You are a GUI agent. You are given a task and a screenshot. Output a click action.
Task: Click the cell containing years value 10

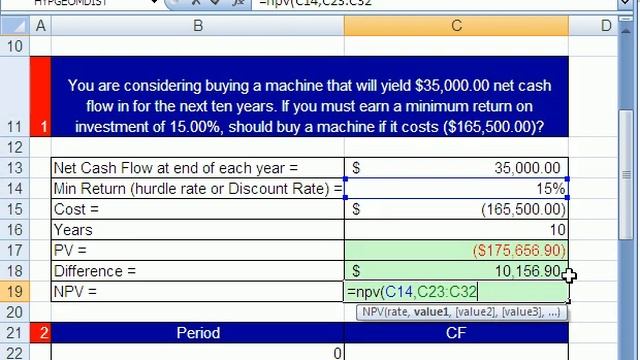point(456,230)
